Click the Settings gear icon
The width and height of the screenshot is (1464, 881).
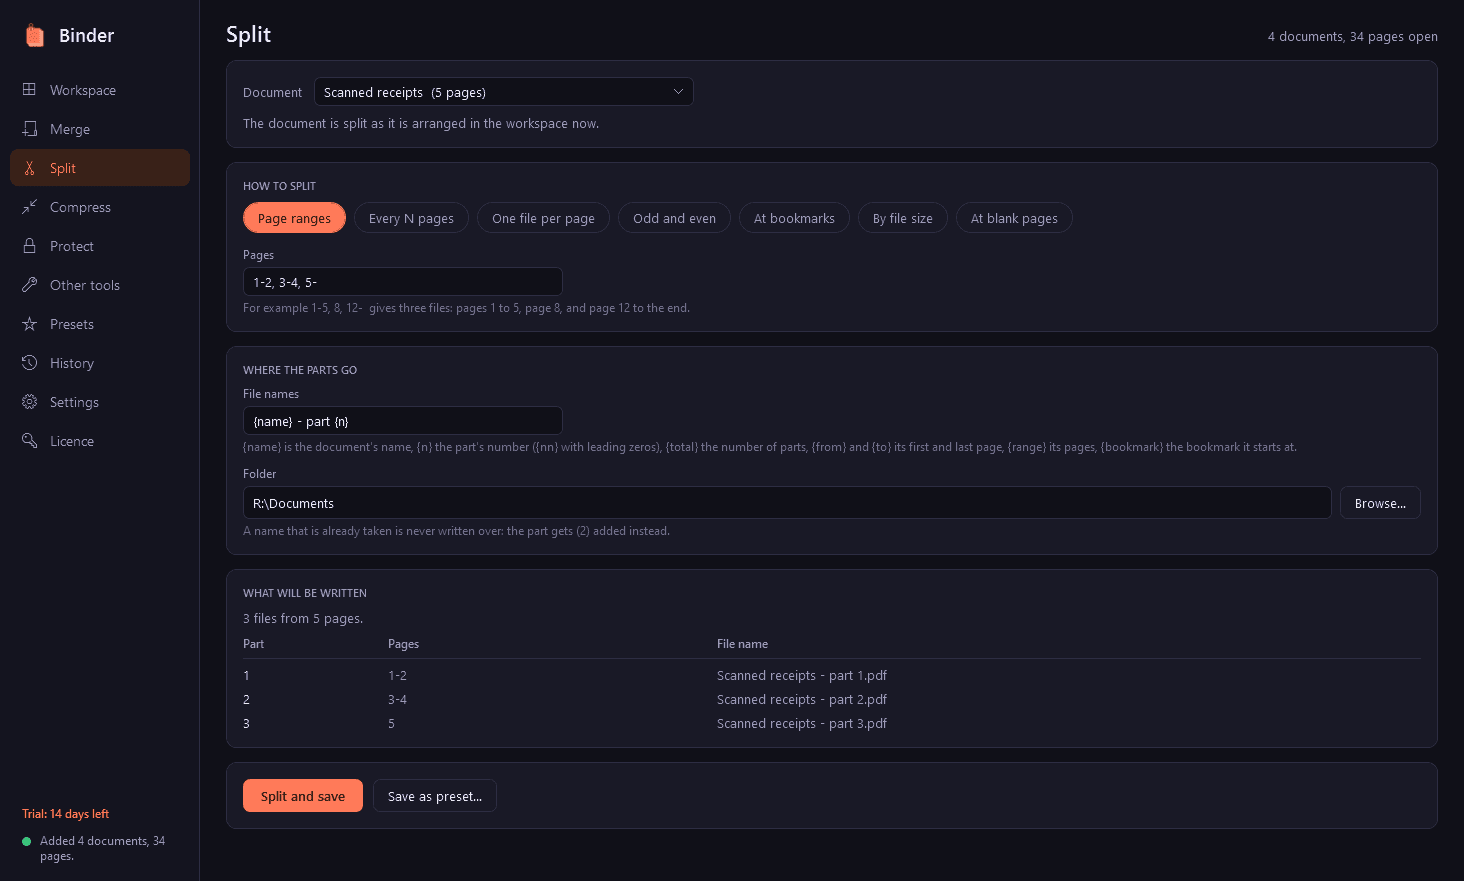click(29, 402)
